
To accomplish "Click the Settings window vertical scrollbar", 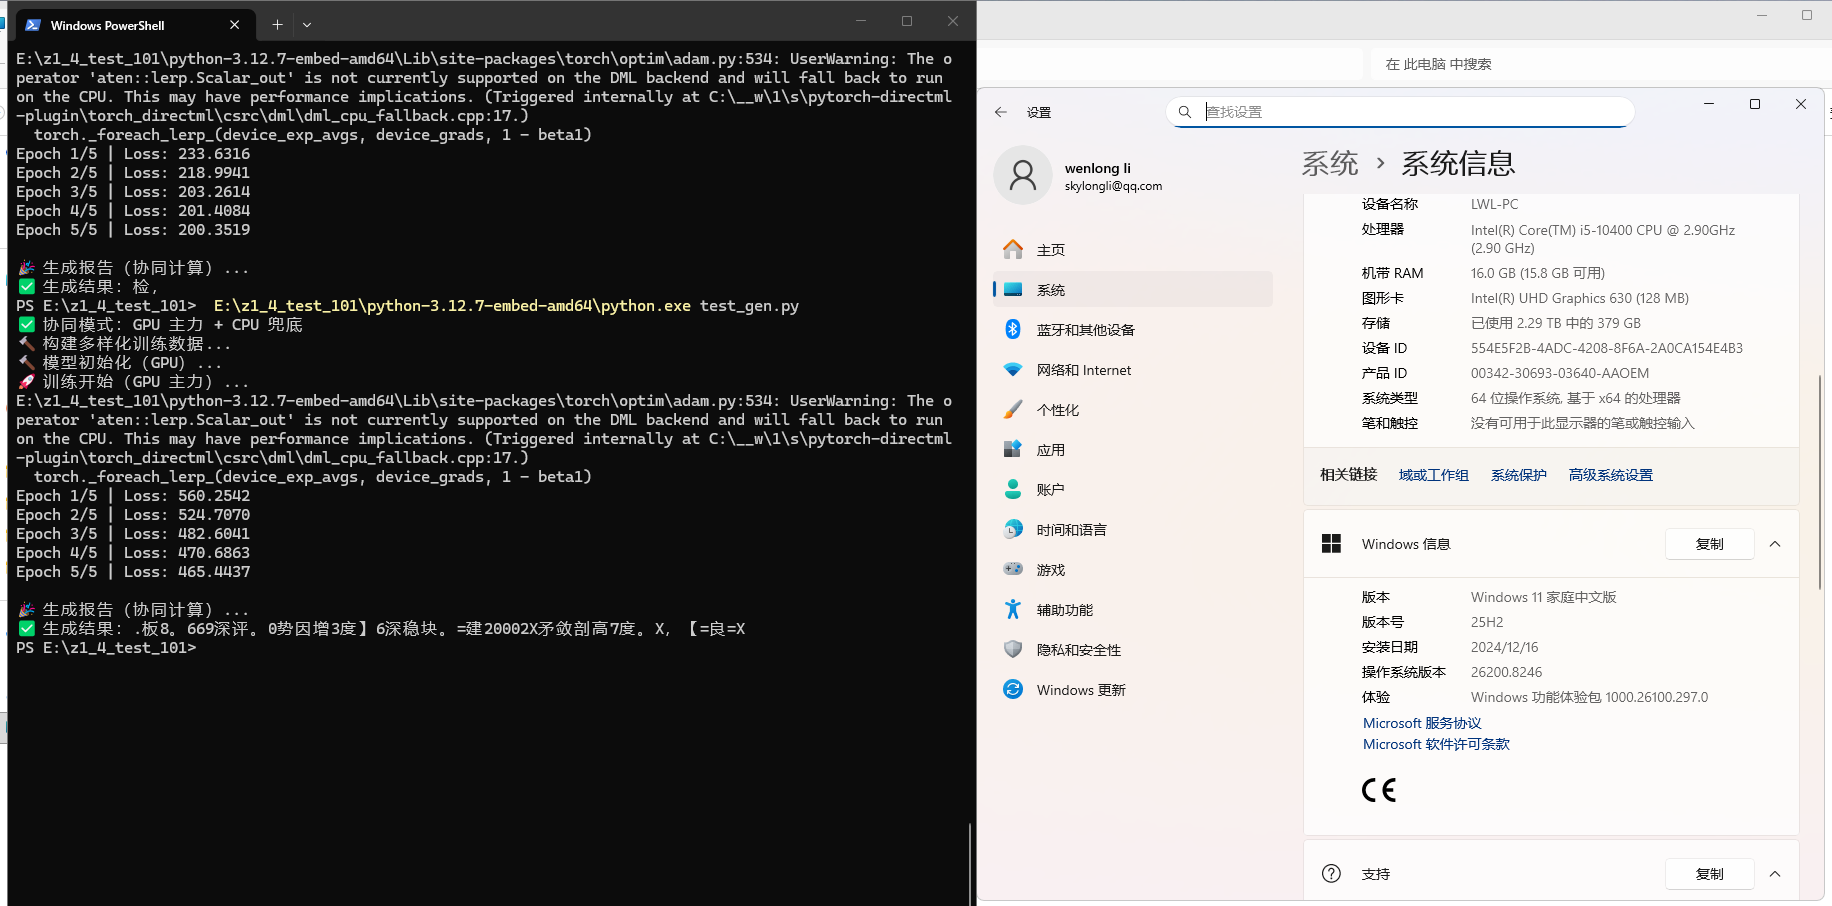I will coord(1819,480).
